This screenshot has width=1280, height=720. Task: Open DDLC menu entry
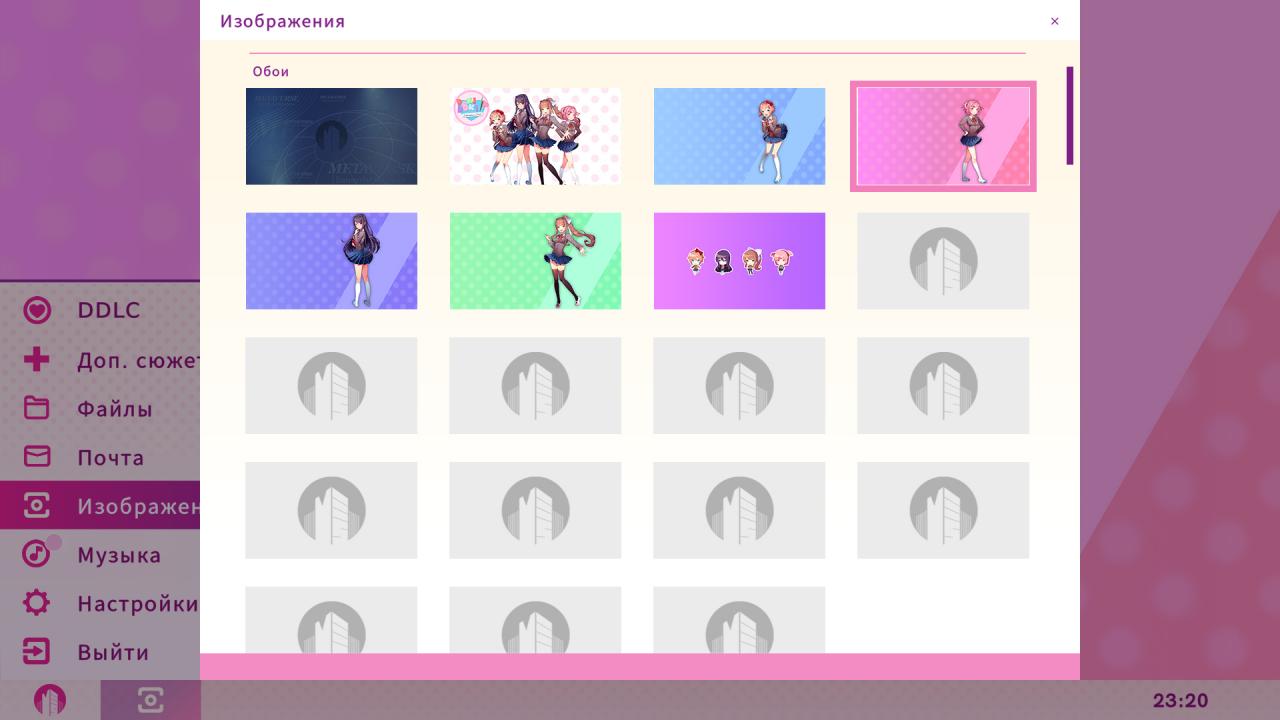(100, 310)
